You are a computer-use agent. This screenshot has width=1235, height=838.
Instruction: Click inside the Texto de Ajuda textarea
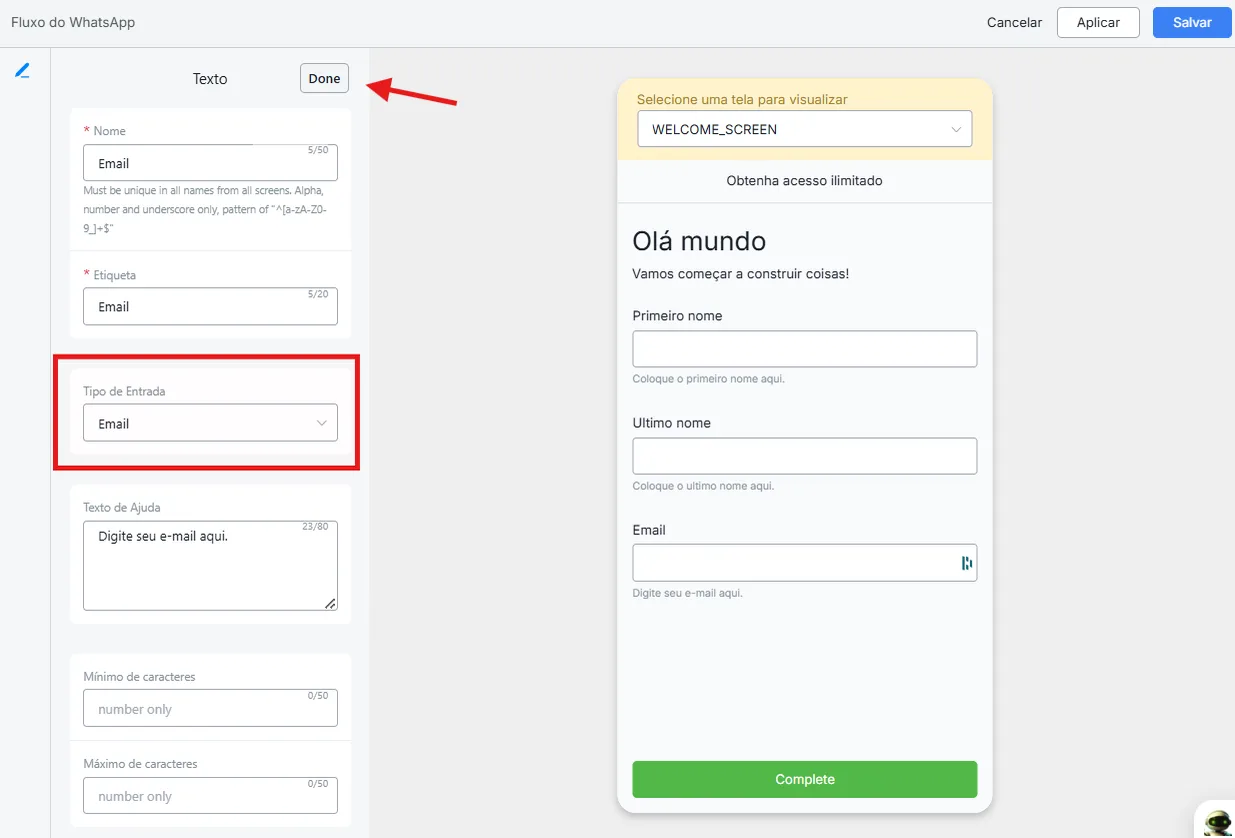click(x=210, y=565)
